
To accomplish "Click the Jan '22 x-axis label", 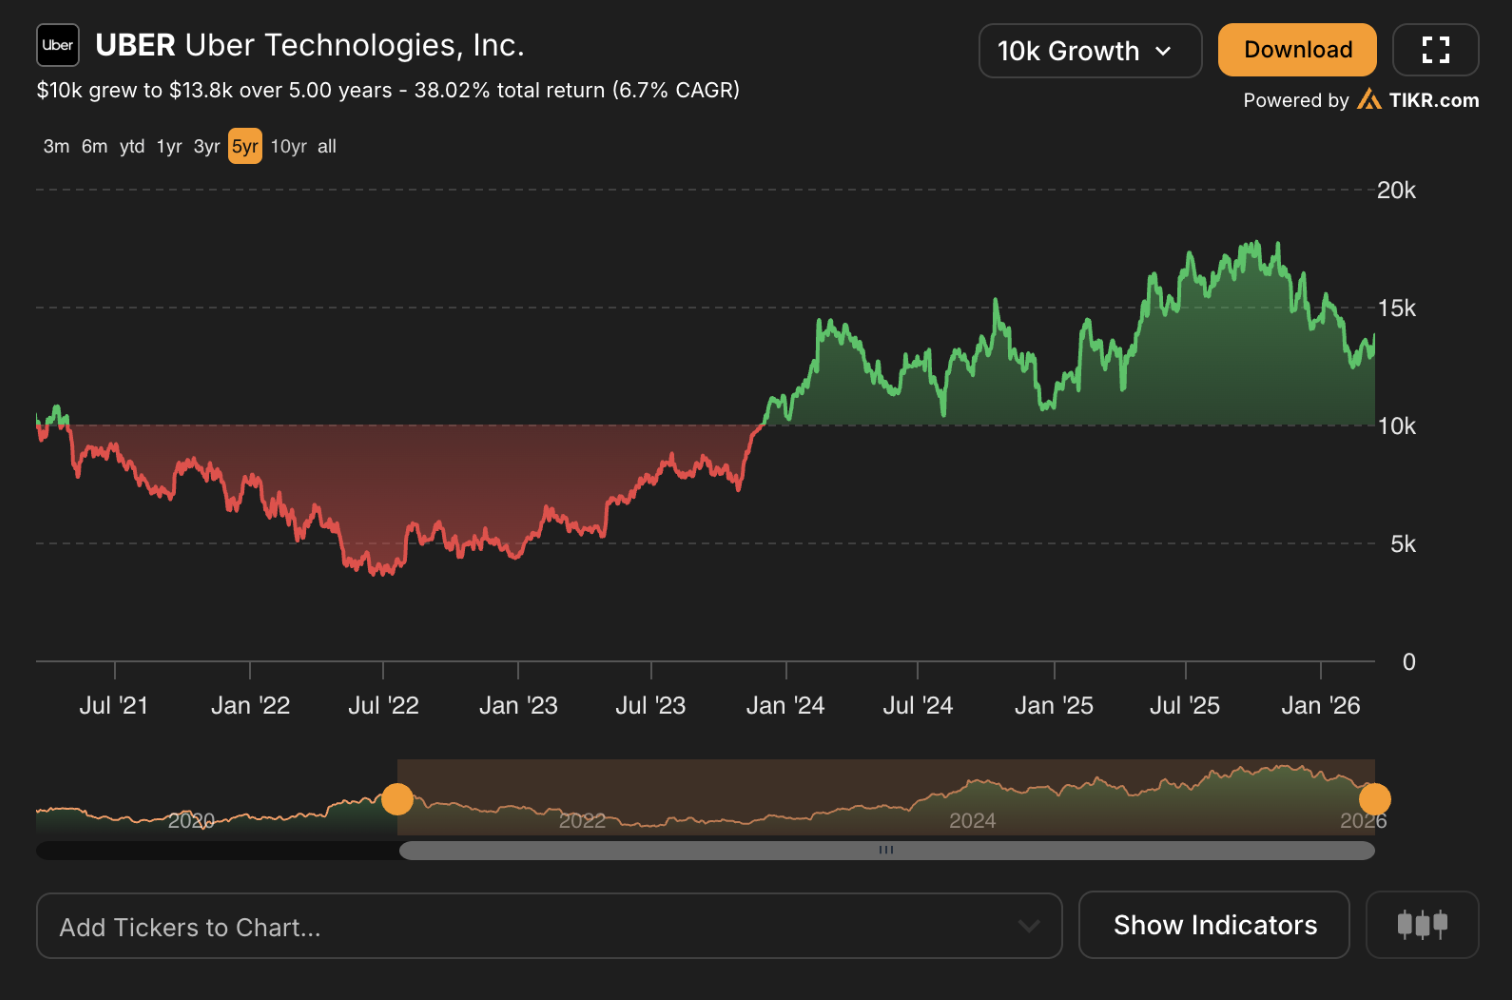I will 250,706.
